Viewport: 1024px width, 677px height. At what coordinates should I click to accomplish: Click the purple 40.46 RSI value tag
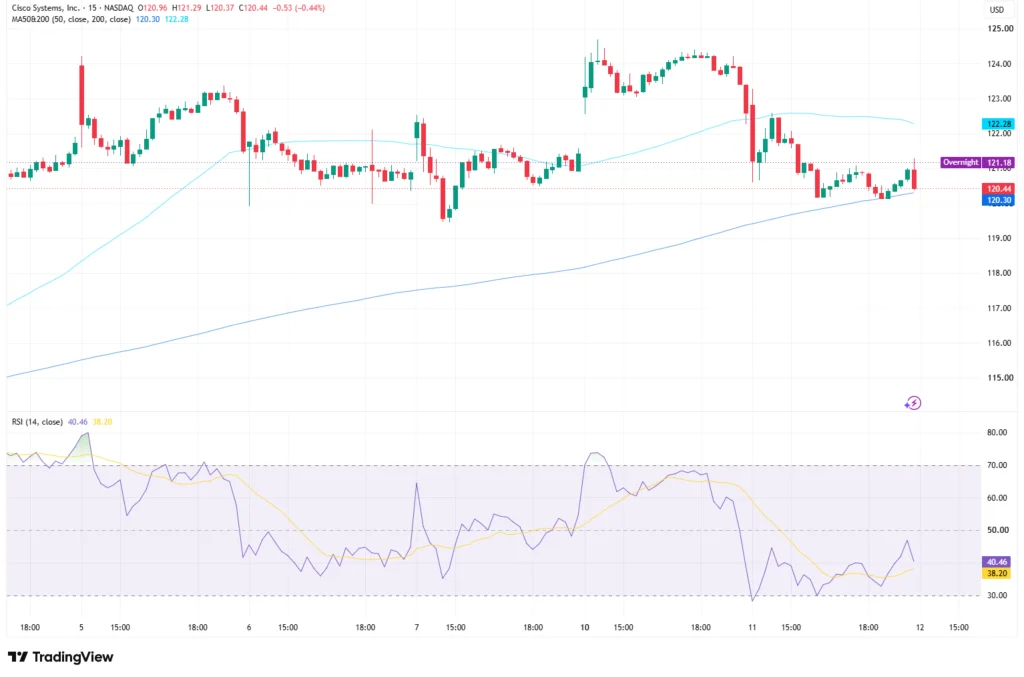pyautogui.click(x=997, y=561)
